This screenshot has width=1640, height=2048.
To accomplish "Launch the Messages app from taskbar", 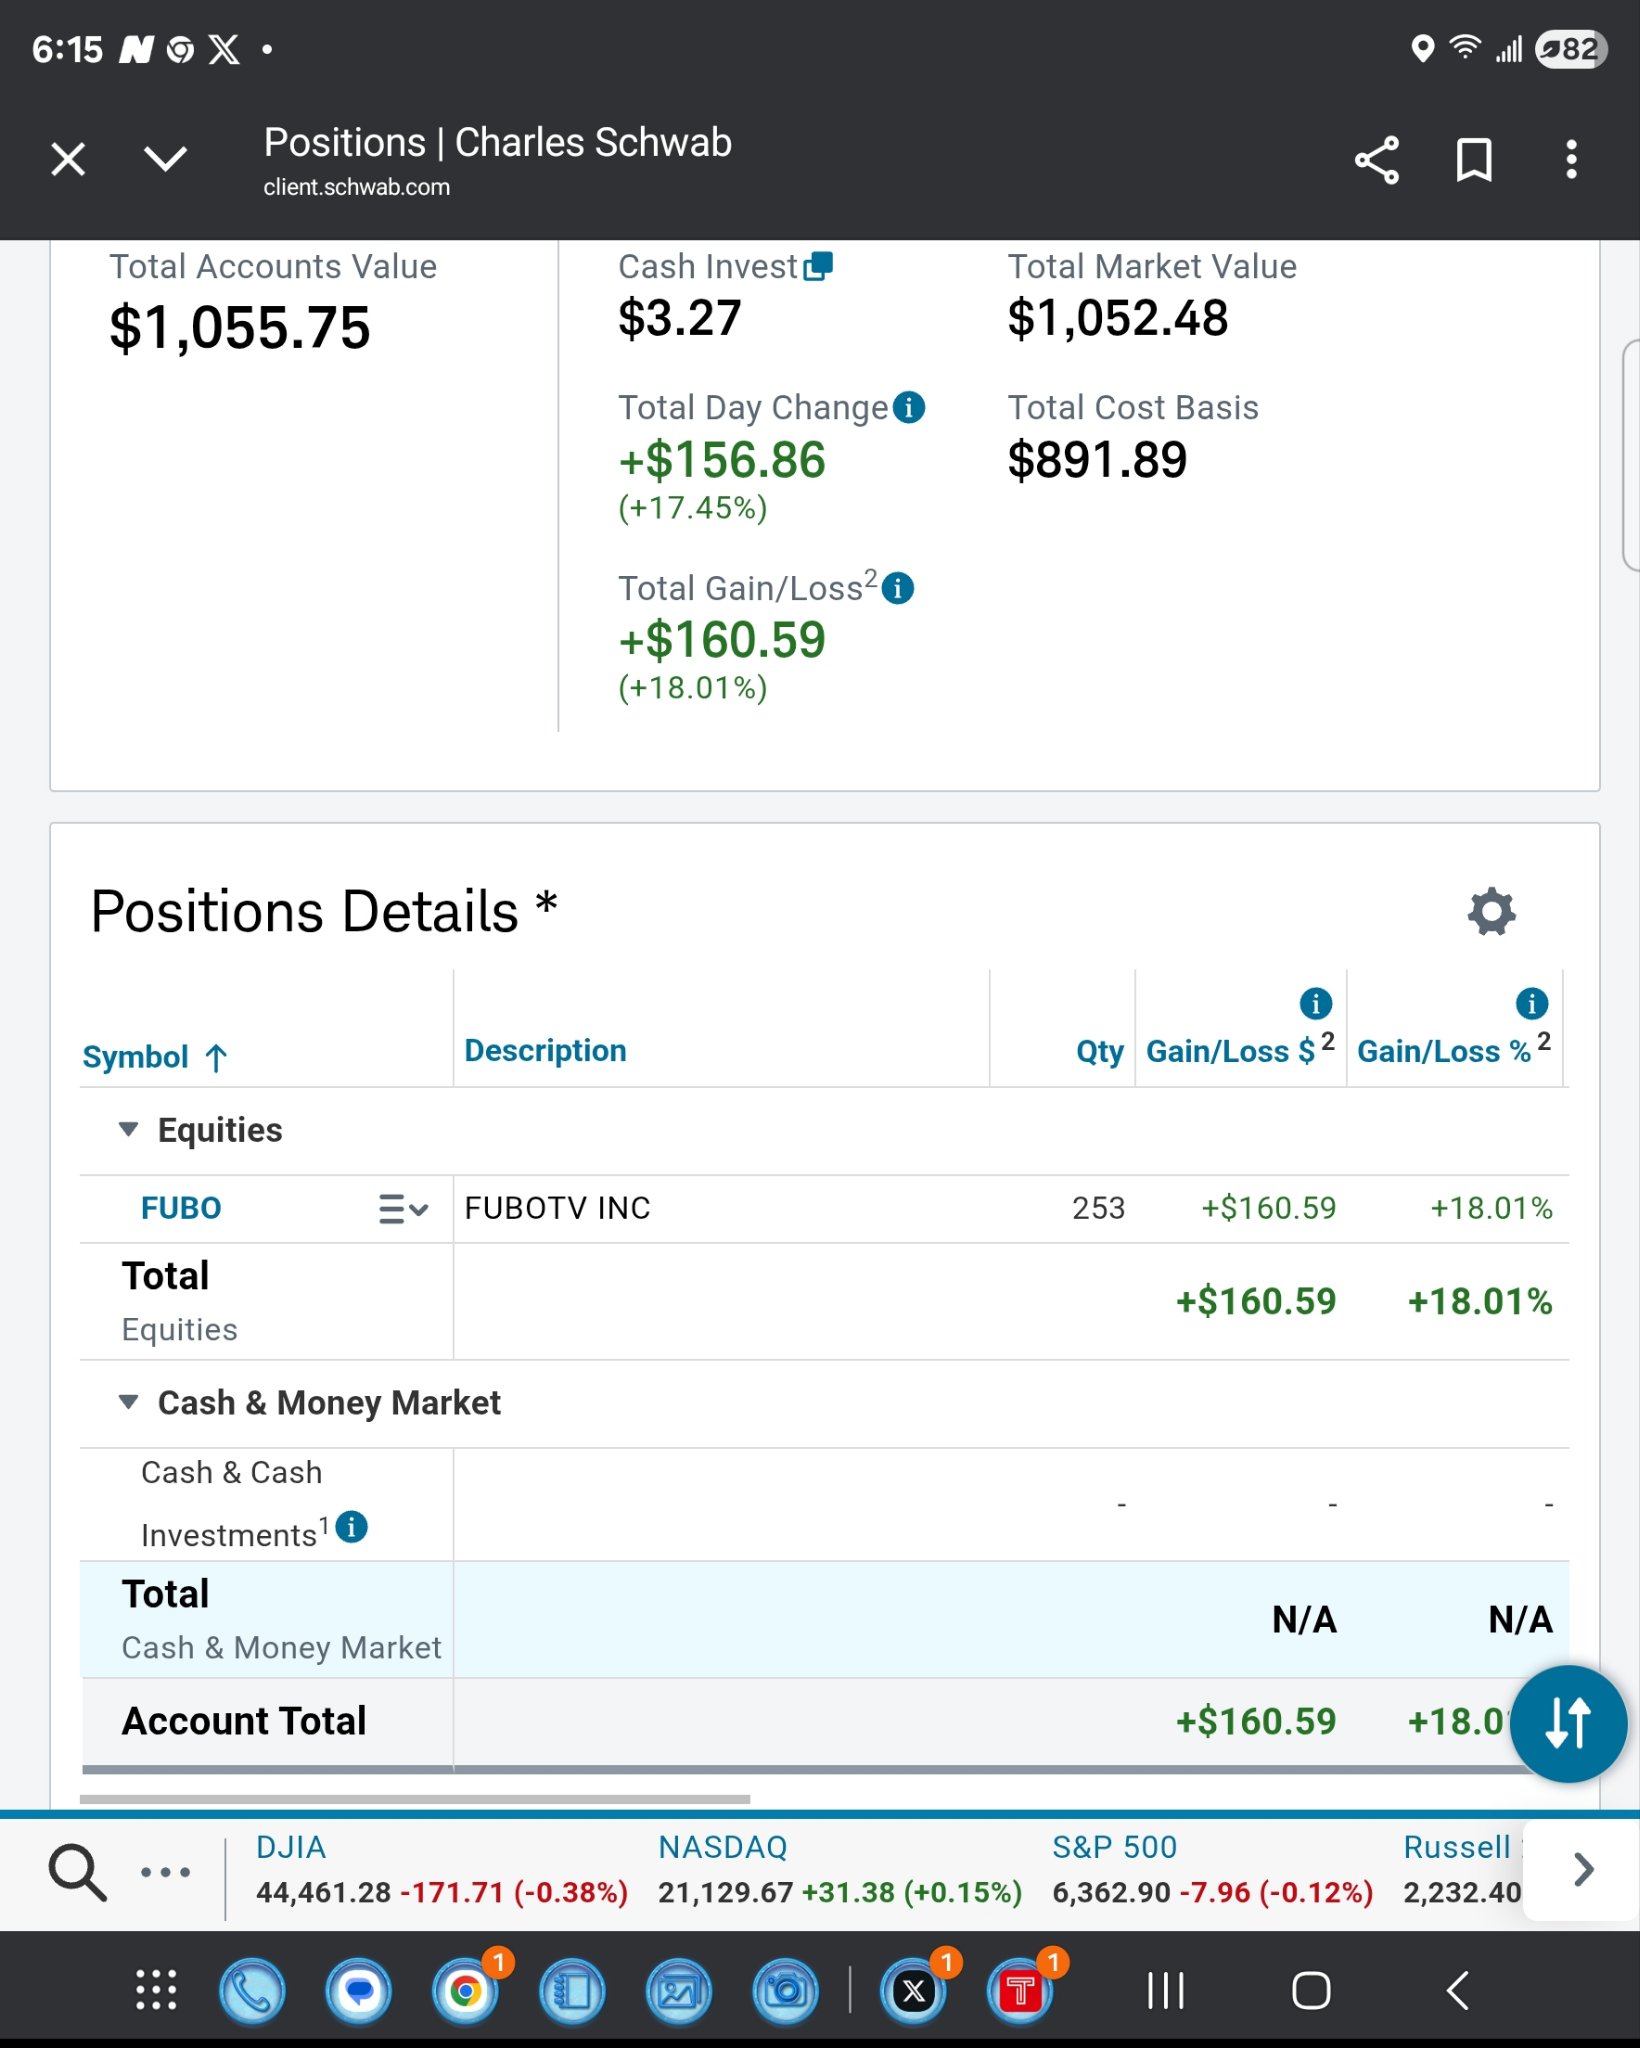I will pos(359,1991).
